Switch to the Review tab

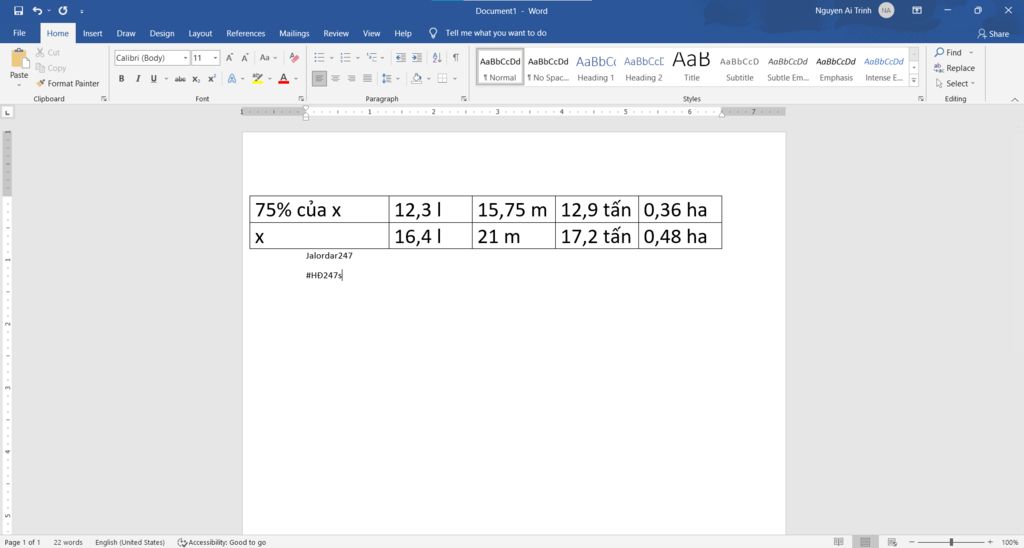pos(336,33)
